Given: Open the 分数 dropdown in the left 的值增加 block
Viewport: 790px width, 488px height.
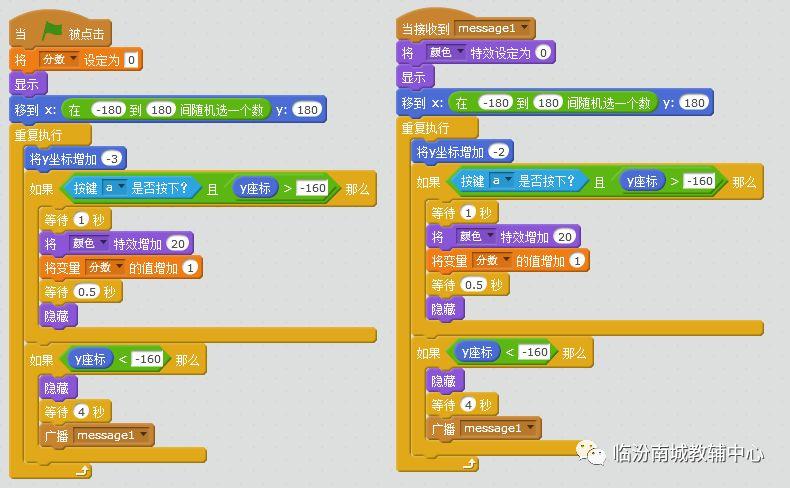Looking at the screenshot, I should click(x=105, y=267).
